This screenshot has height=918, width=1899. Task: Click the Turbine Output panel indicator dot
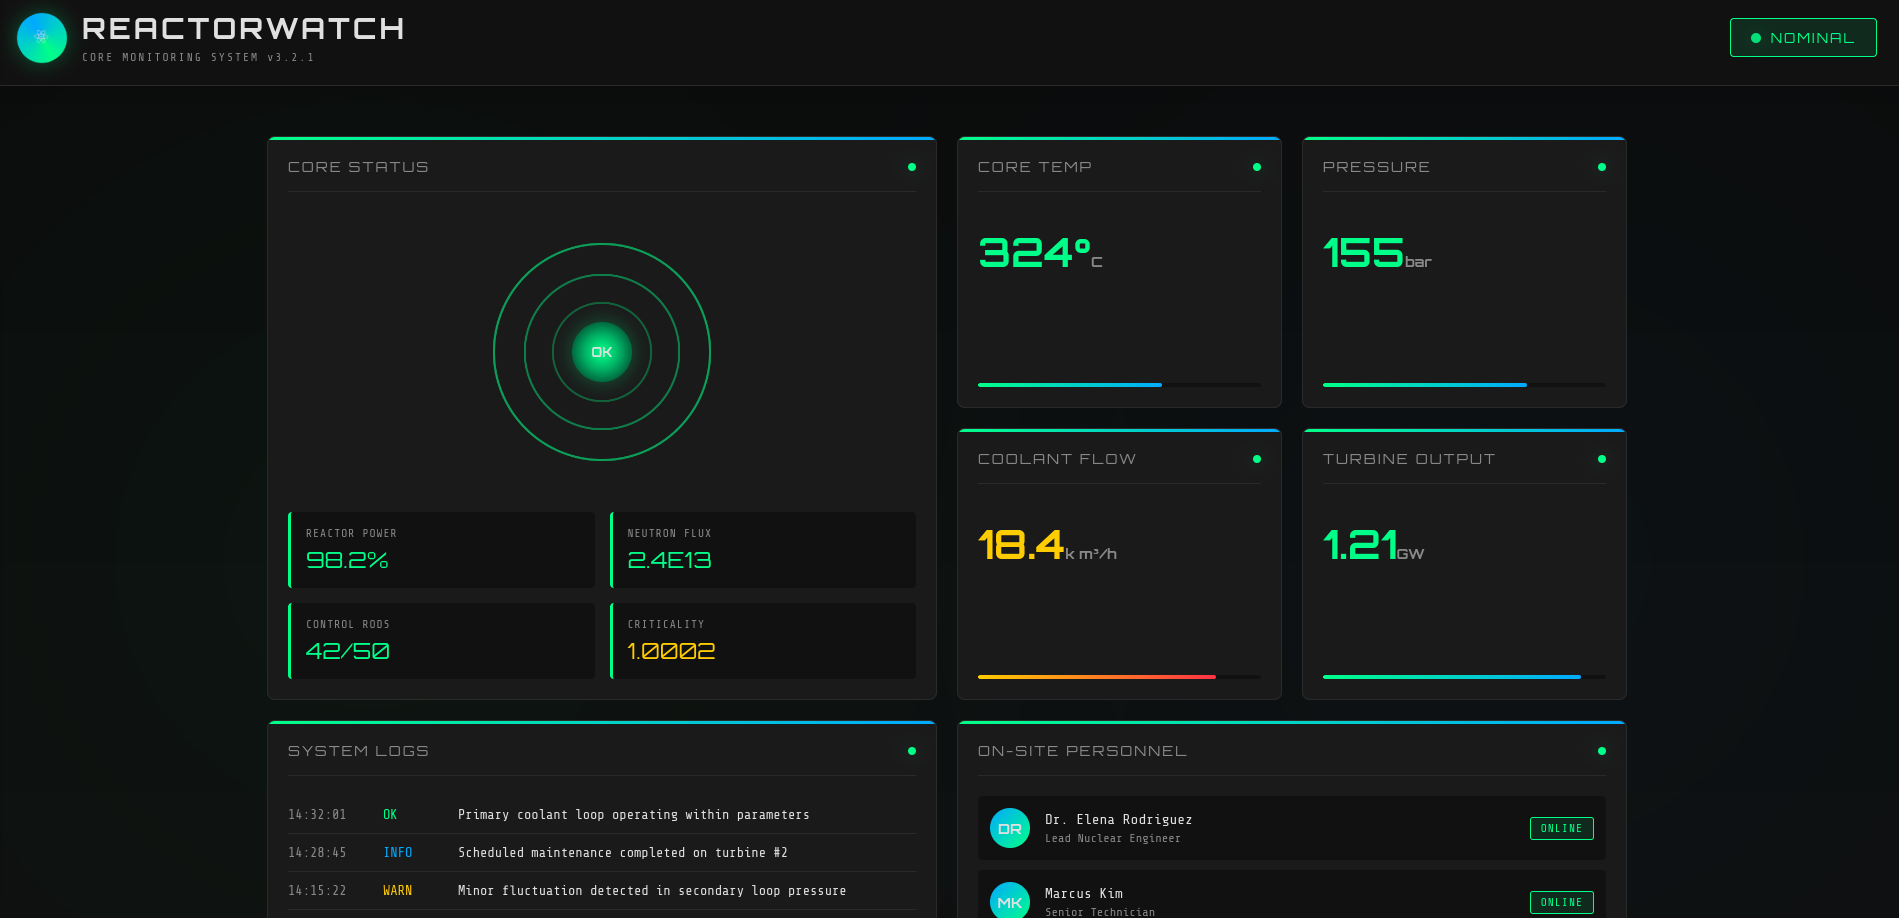click(x=1602, y=459)
